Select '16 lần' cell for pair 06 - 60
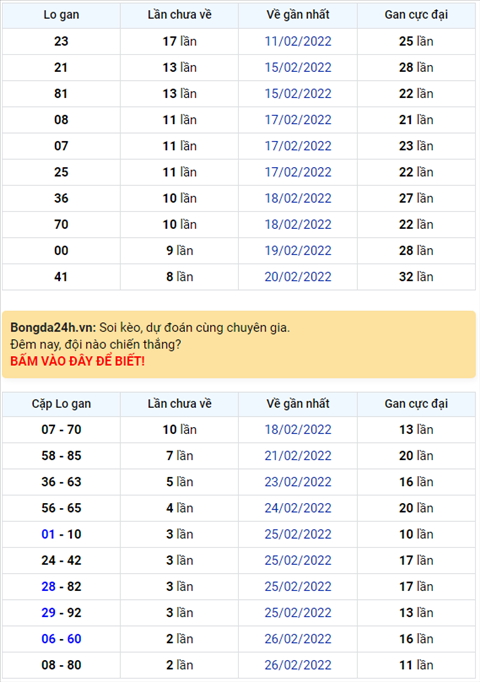 (416, 639)
